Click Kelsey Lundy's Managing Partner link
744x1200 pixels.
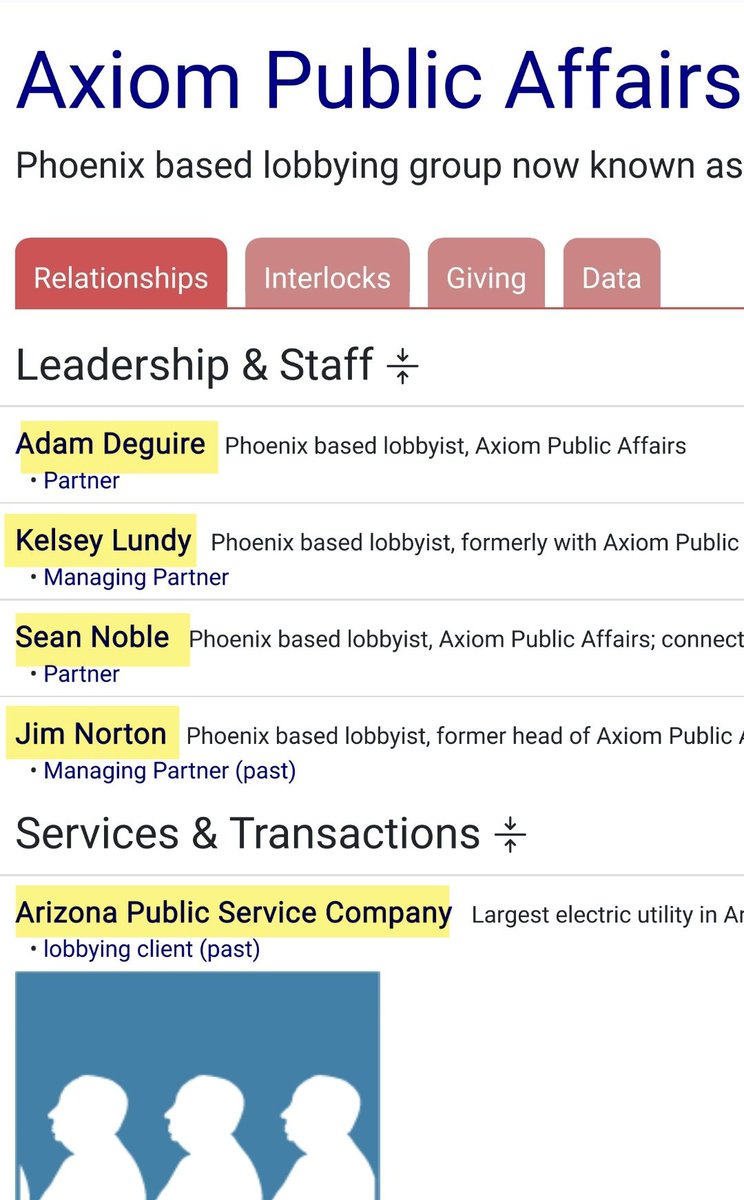[x=136, y=578]
